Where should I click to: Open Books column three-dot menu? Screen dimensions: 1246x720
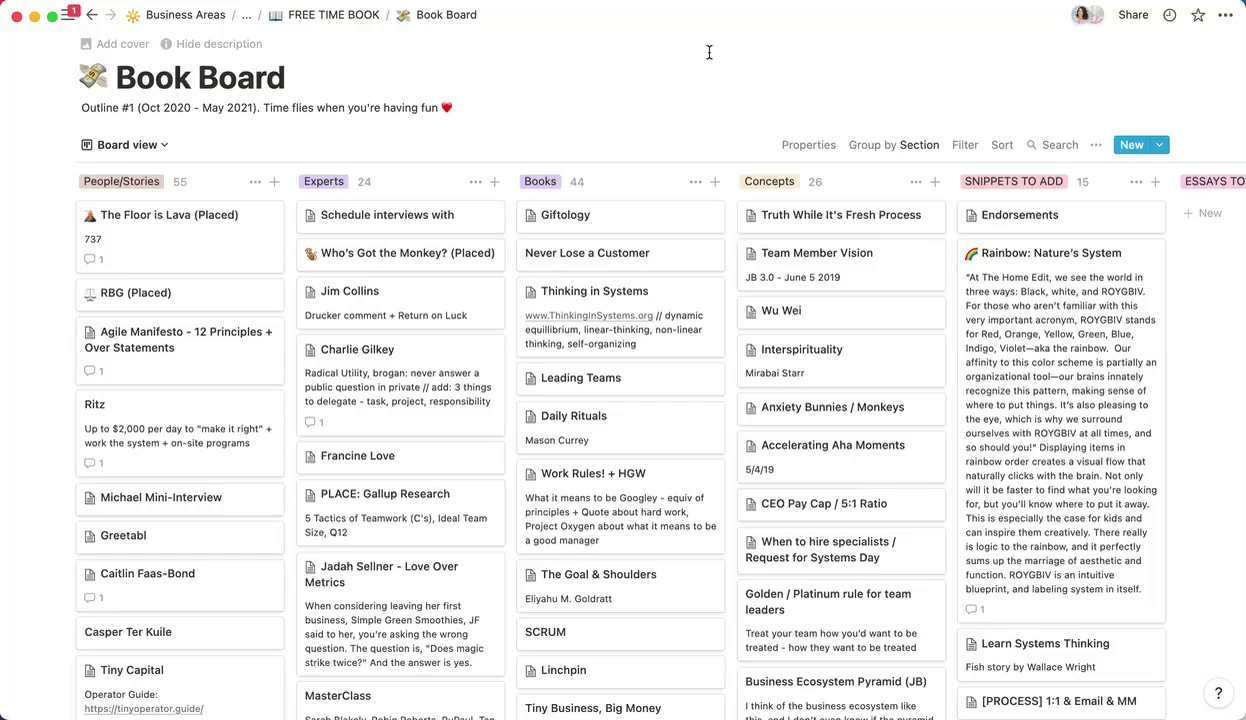pyautogui.click(x=695, y=182)
